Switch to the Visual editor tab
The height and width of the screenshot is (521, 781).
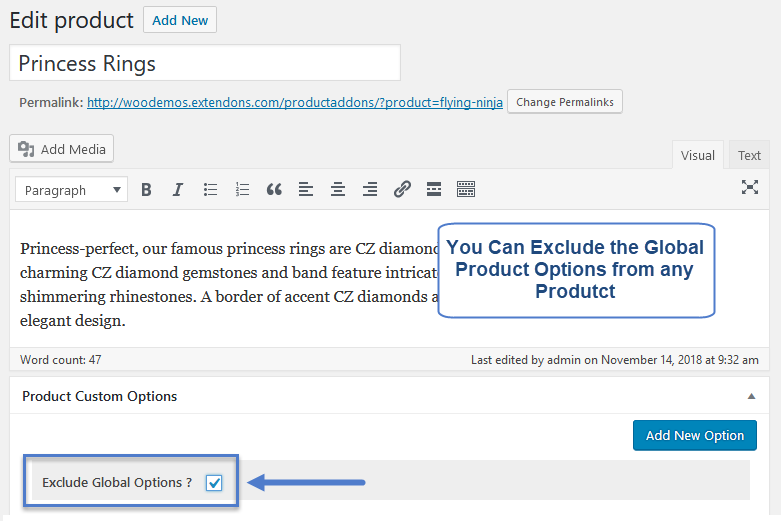coord(697,155)
